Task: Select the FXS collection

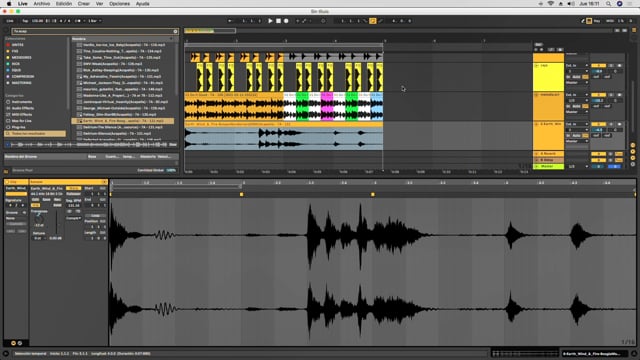Action: [15, 51]
